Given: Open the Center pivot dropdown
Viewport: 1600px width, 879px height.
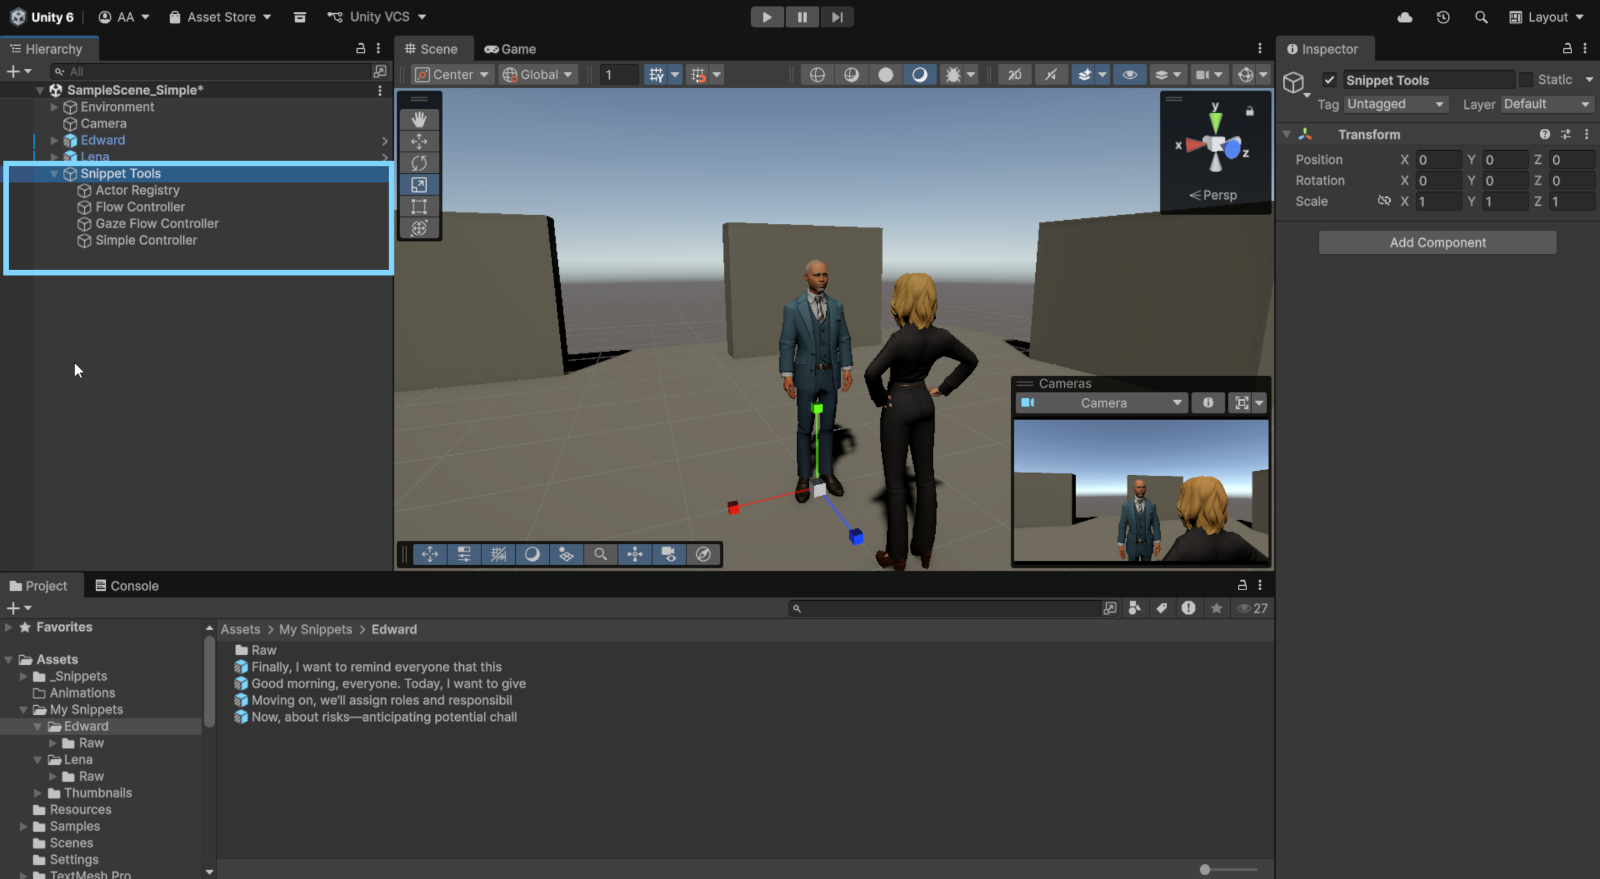Looking at the screenshot, I should pos(453,75).
